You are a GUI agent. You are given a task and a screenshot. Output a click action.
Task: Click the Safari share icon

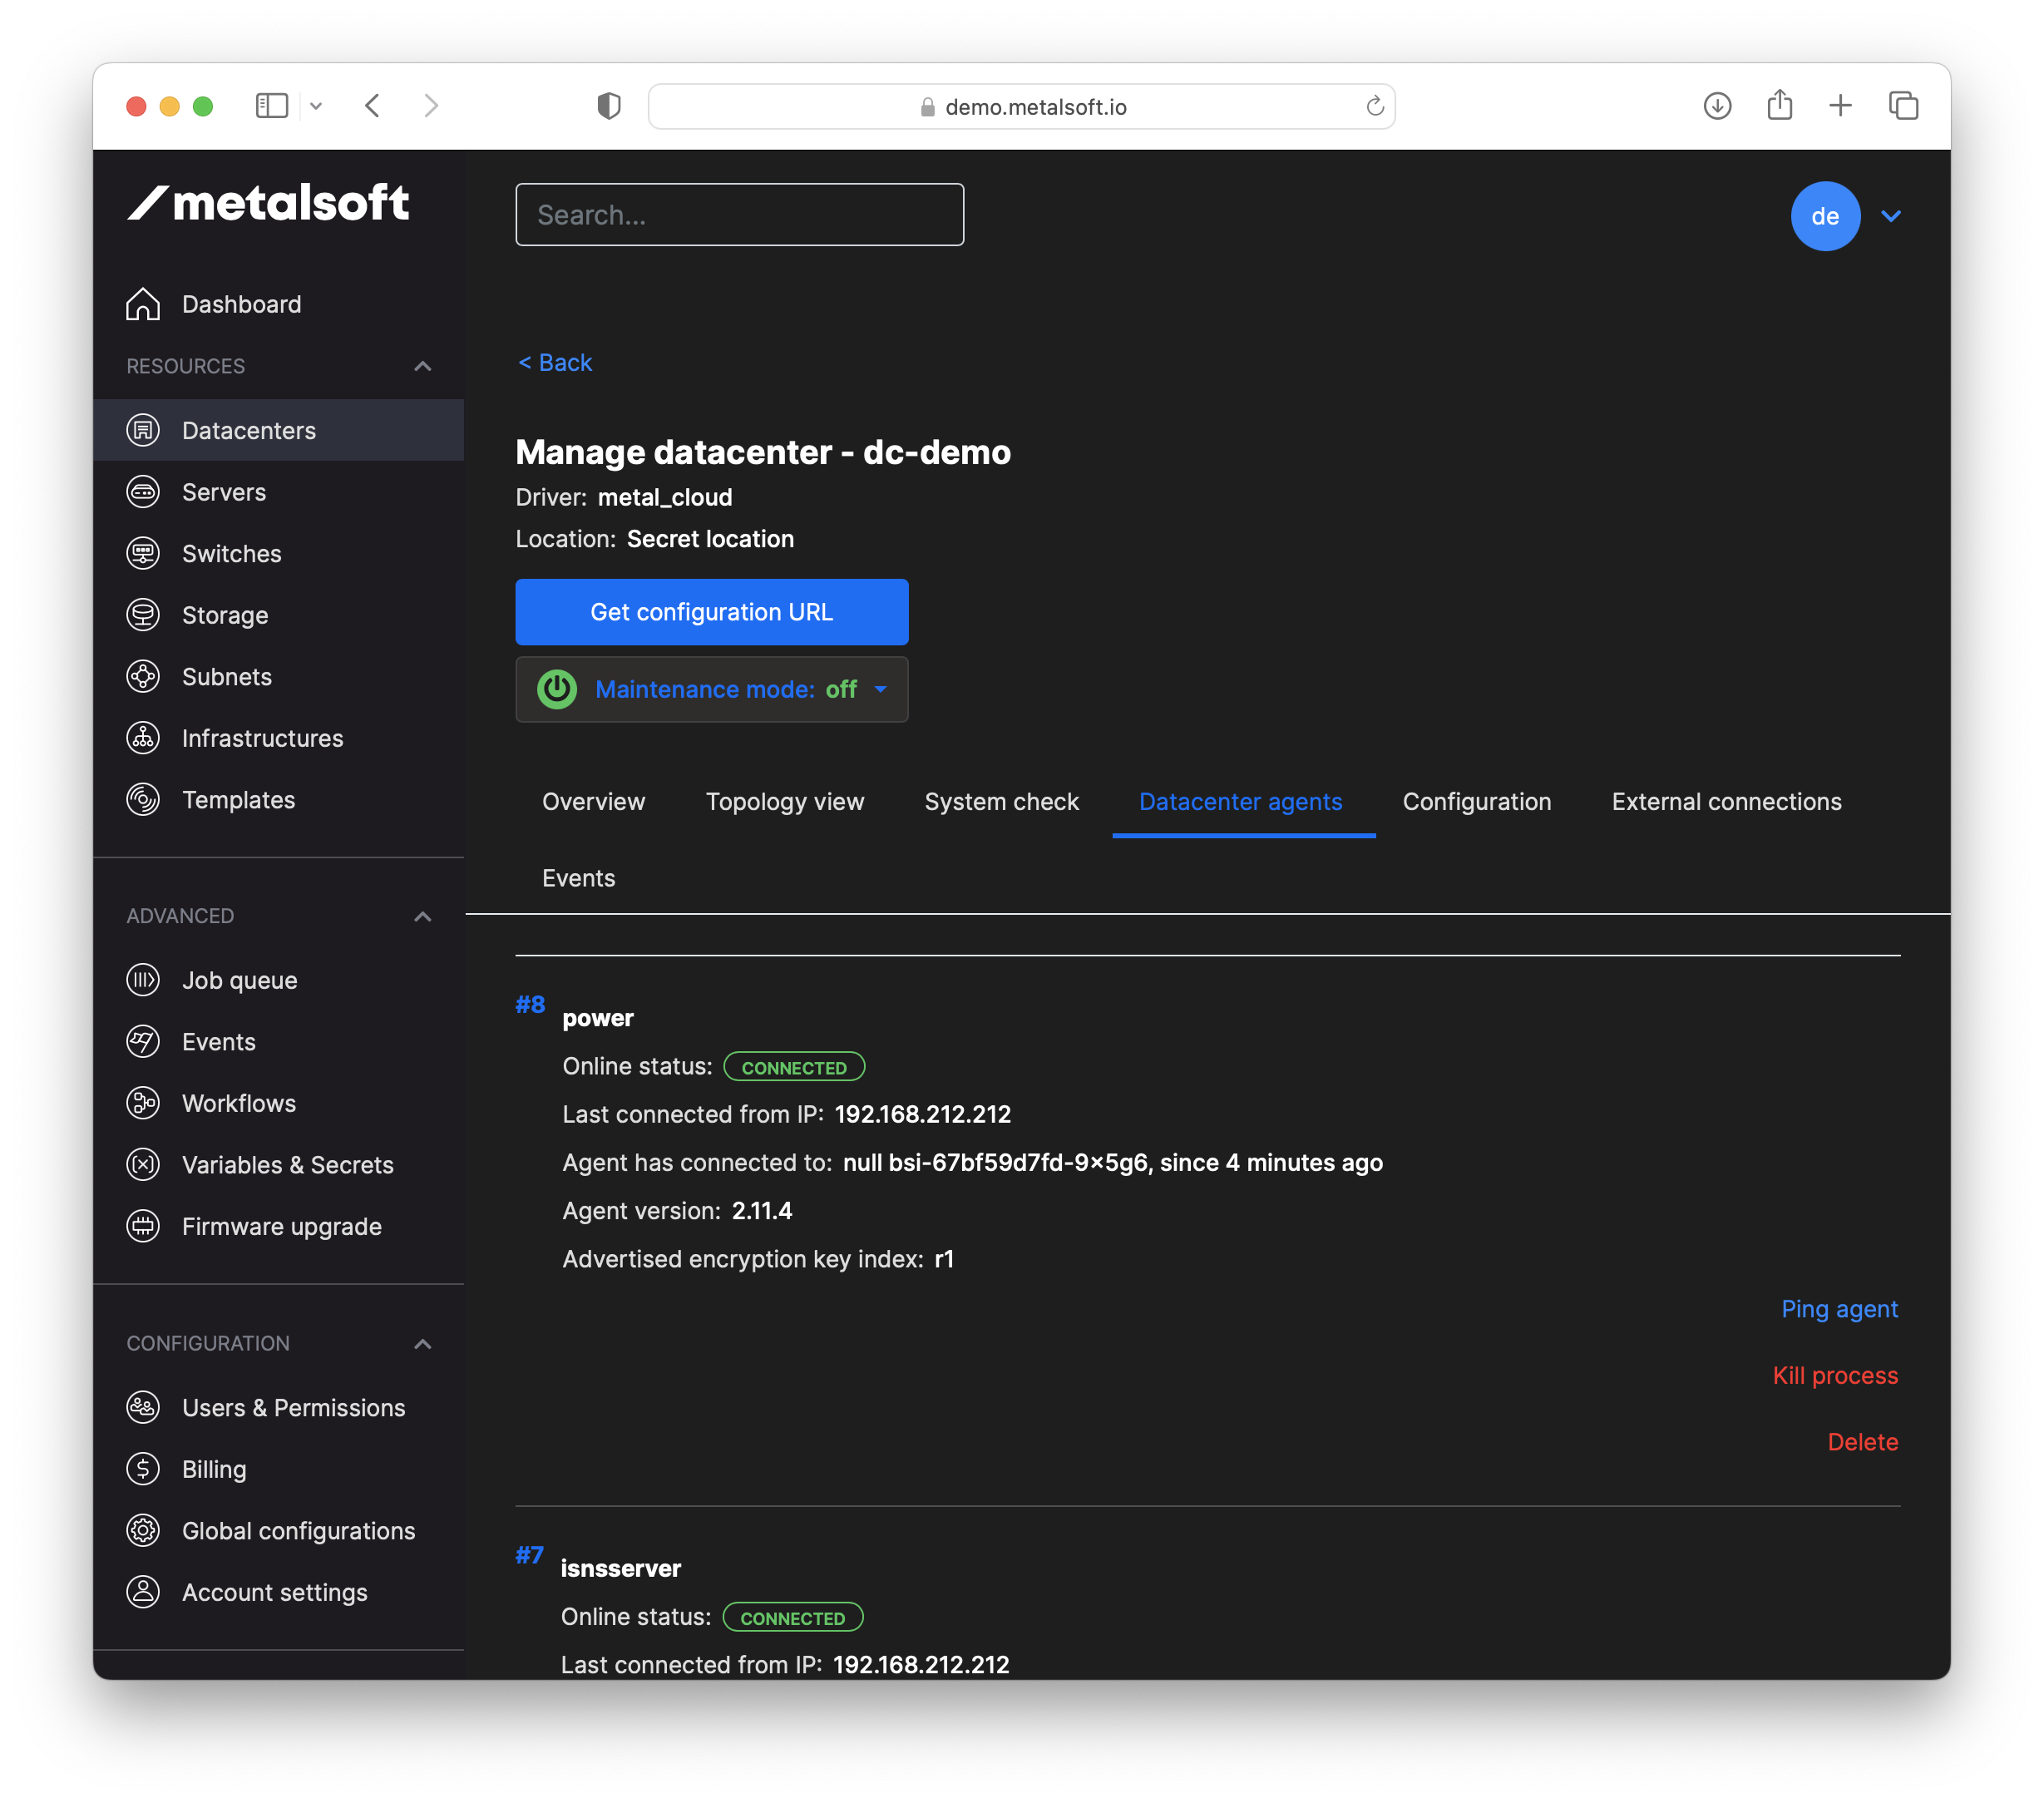pyautogui.click(x=1779, y=105)
